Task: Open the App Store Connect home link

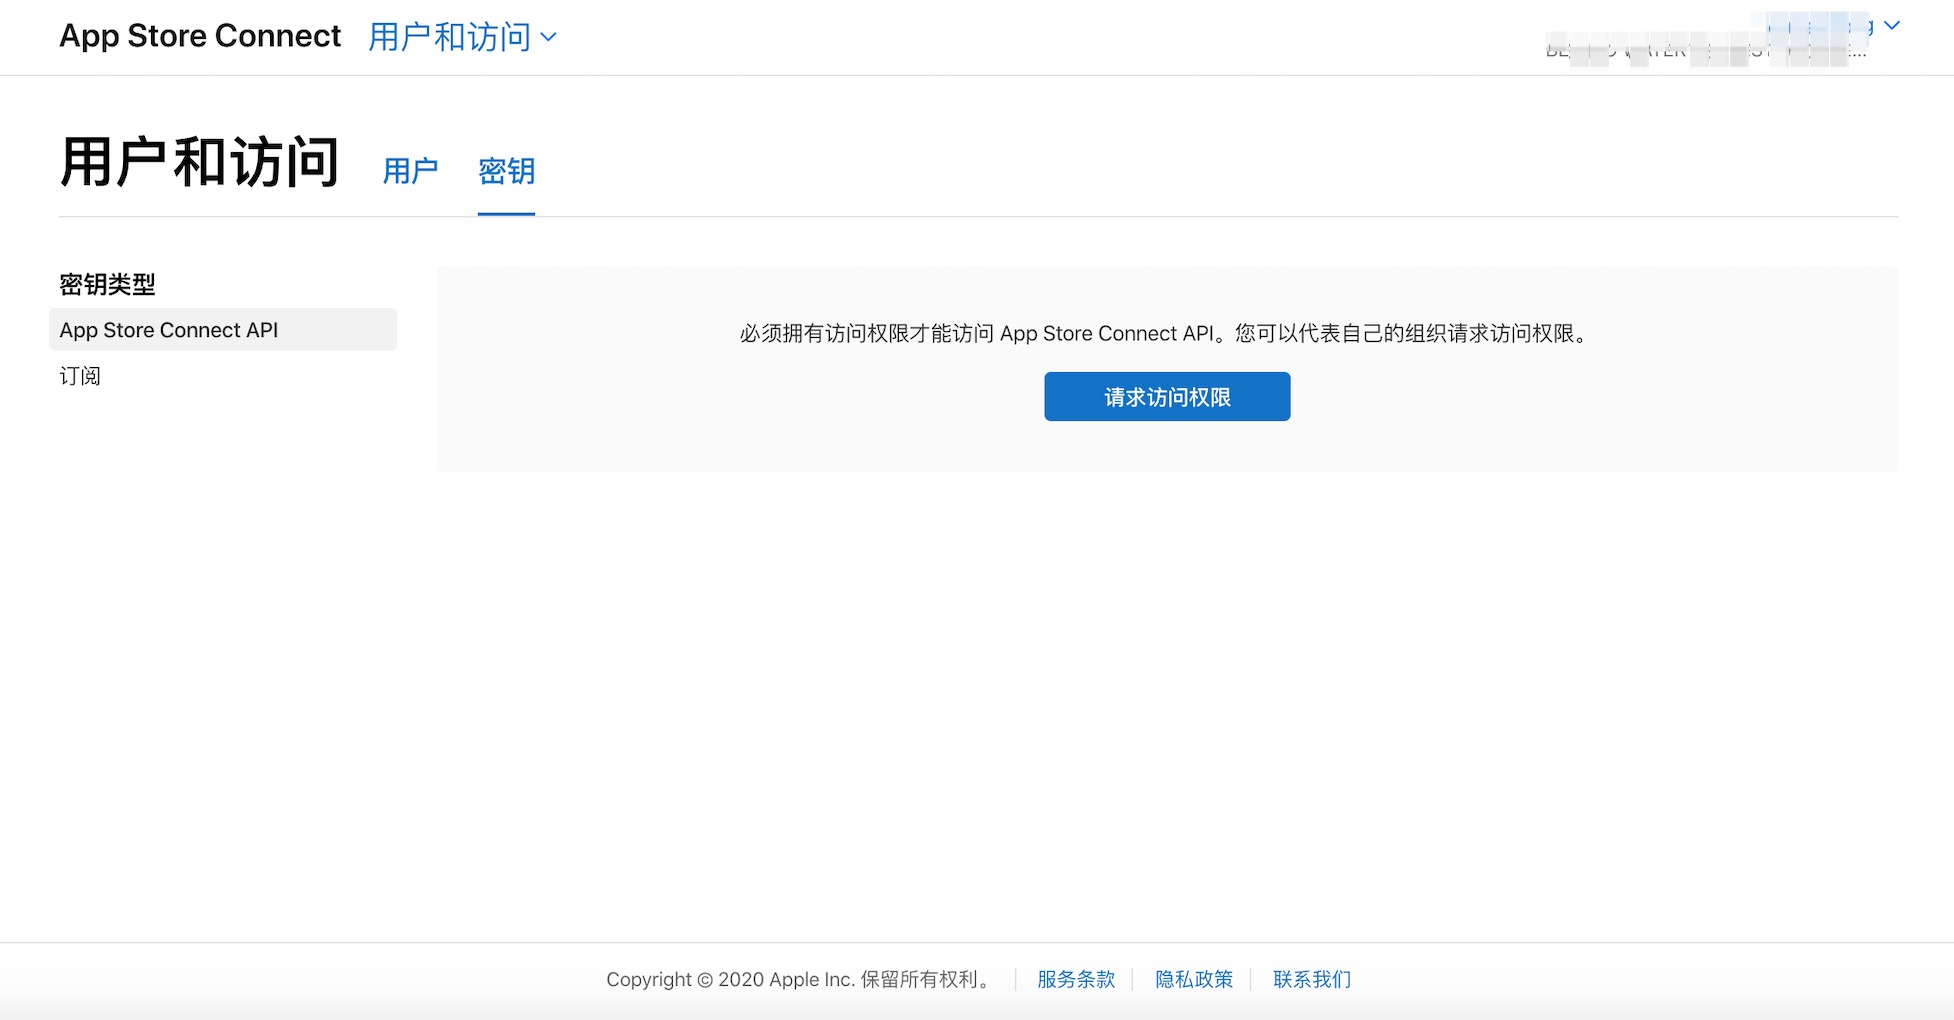Action: [200, 36]
